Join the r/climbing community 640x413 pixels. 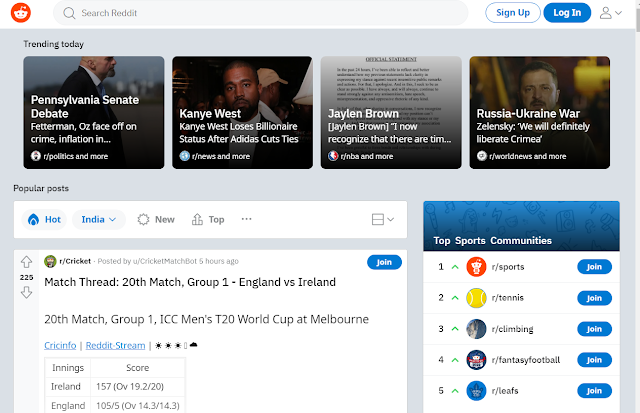(594, 329)
